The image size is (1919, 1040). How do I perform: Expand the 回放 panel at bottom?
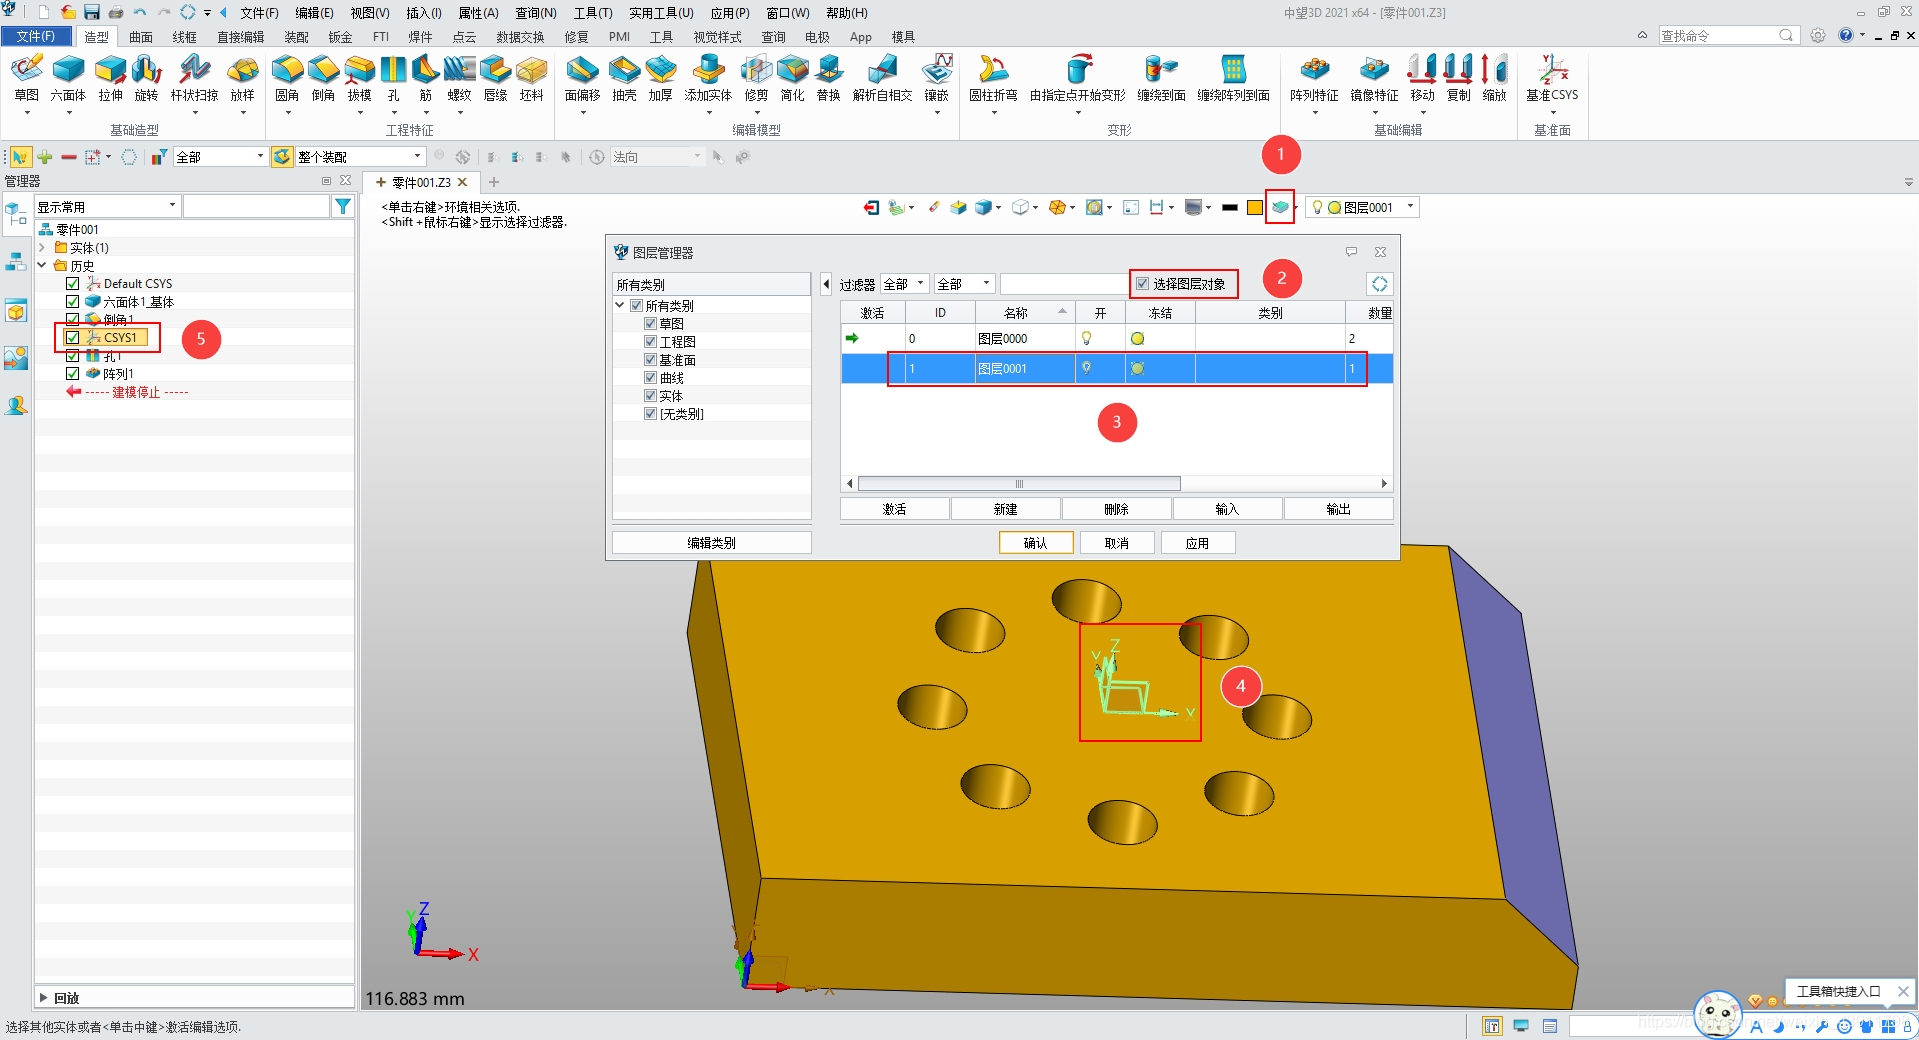pyautogui.click(x=43, y=998)
